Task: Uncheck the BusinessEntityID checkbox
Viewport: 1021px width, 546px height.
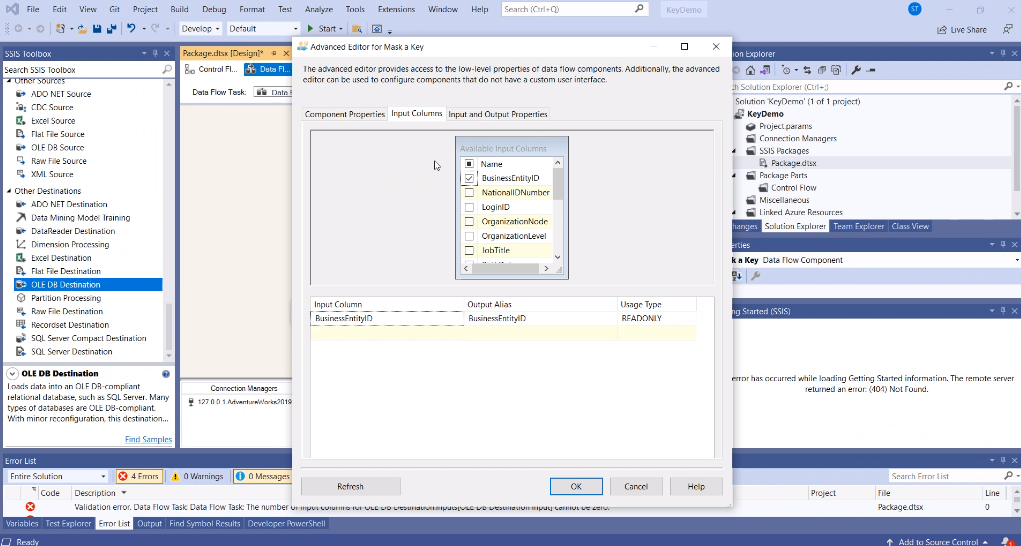Action: click(469, 178)
